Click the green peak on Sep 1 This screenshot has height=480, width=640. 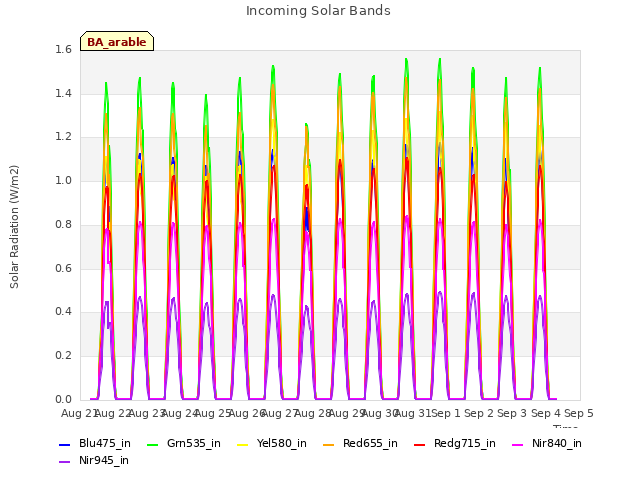(x=440, y=60)
